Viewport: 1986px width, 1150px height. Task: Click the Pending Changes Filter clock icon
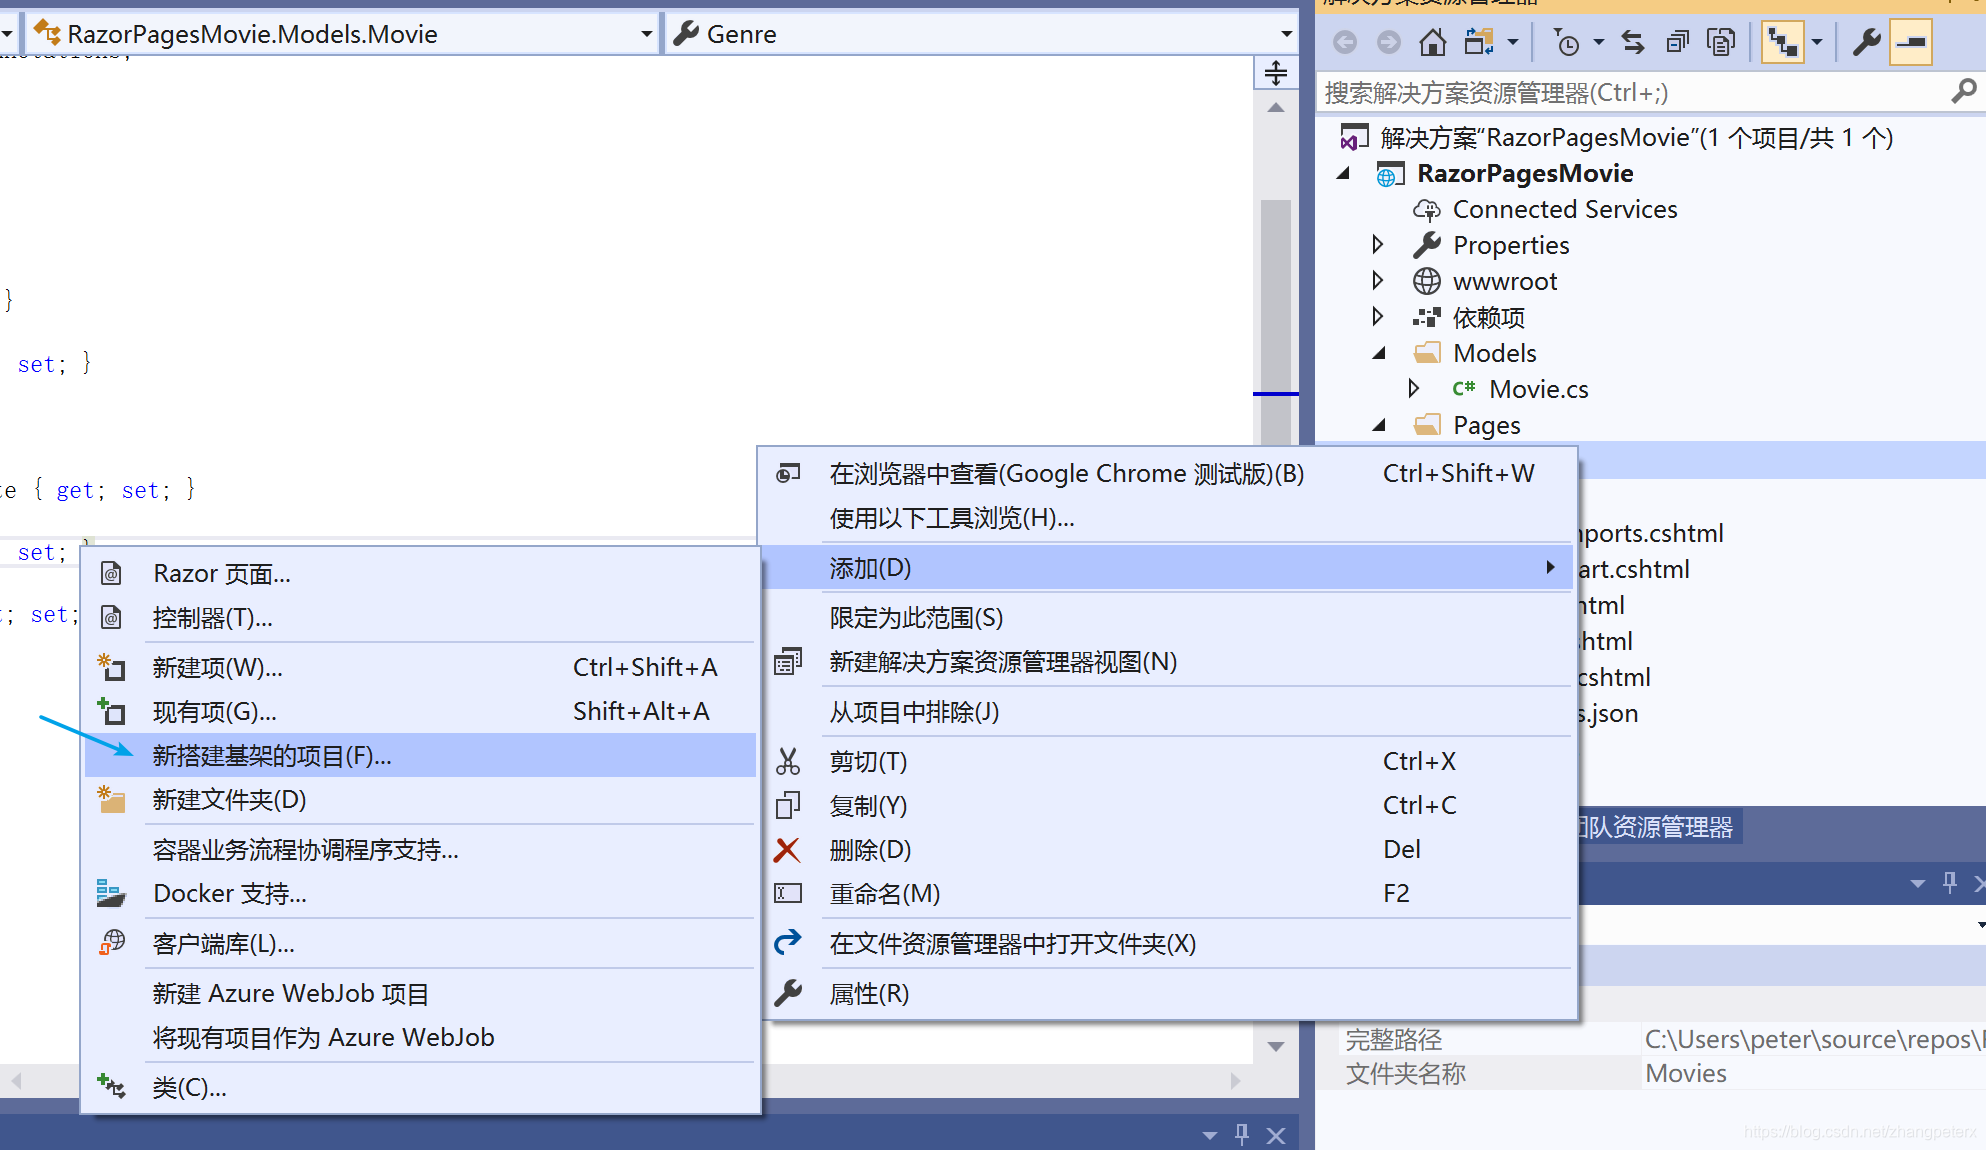point(1567,42)
